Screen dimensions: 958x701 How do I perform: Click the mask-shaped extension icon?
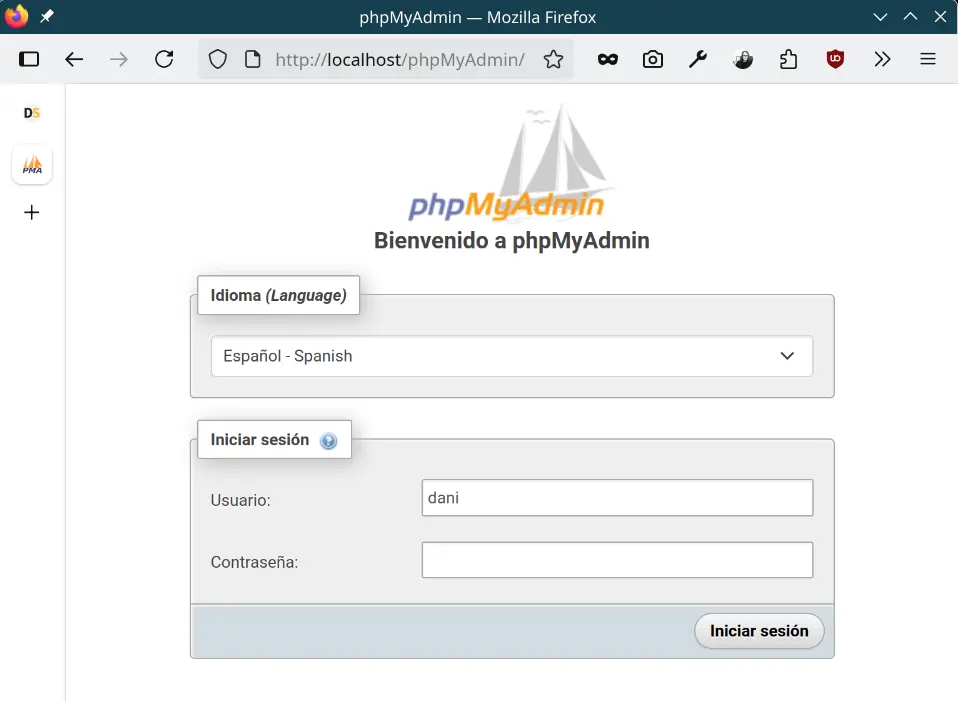point(607,59)
